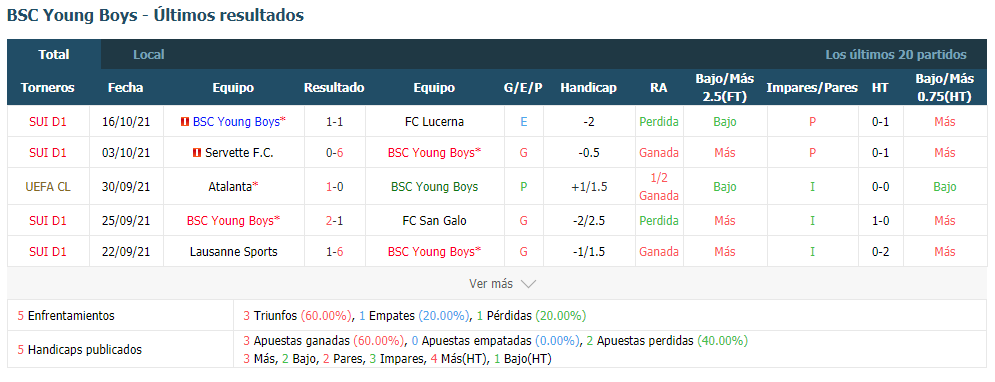The image size is (995, 382).
Task: Click green BSC Young Boys in Atalanta row
Action: [434, 187]
